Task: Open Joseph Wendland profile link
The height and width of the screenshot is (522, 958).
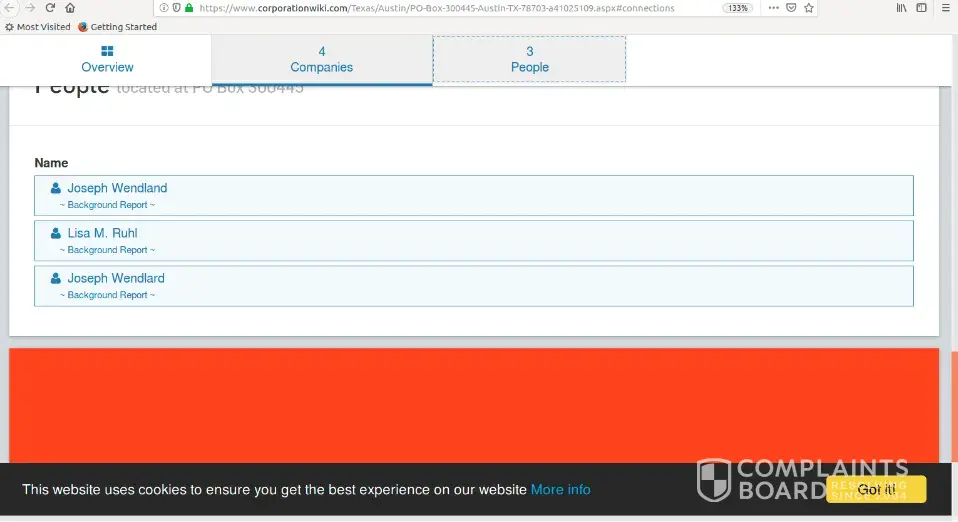Action: [x=117, y=188]
